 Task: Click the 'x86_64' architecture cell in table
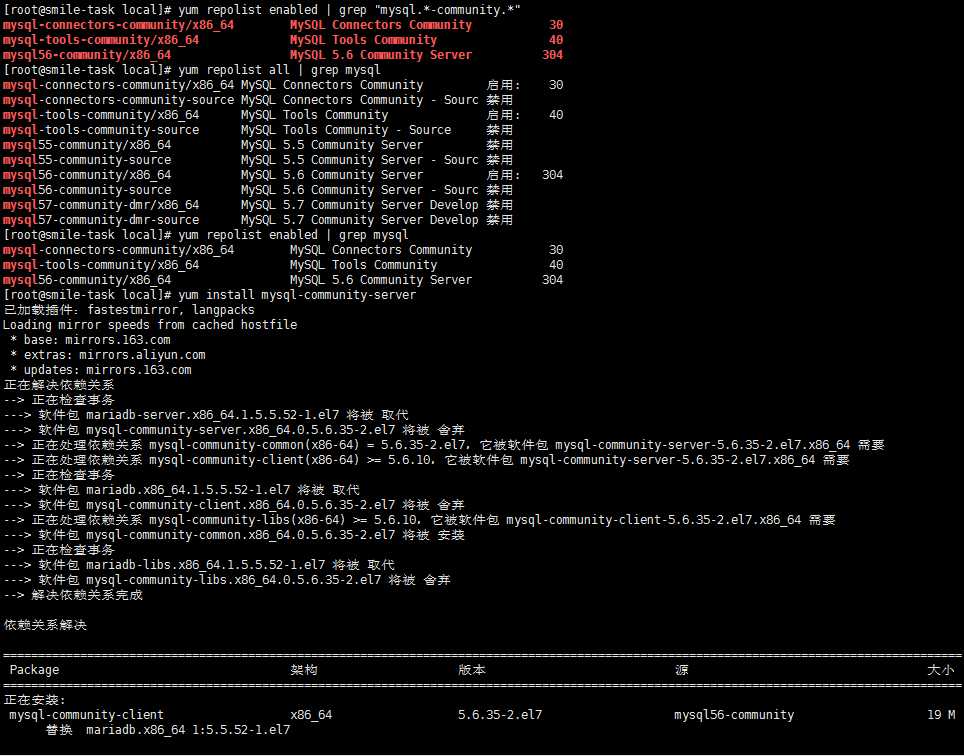point(311,715)
